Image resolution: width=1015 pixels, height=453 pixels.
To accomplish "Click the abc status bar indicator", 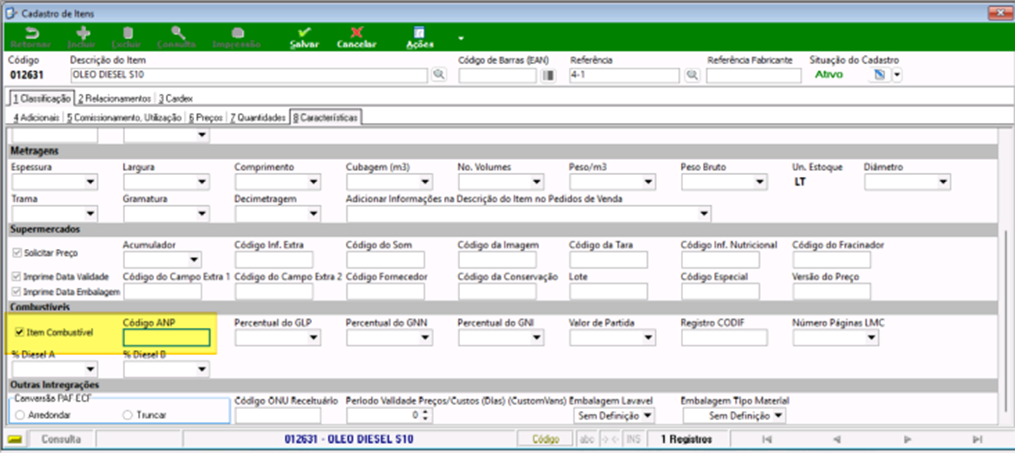I will click(x=587, y=439).
